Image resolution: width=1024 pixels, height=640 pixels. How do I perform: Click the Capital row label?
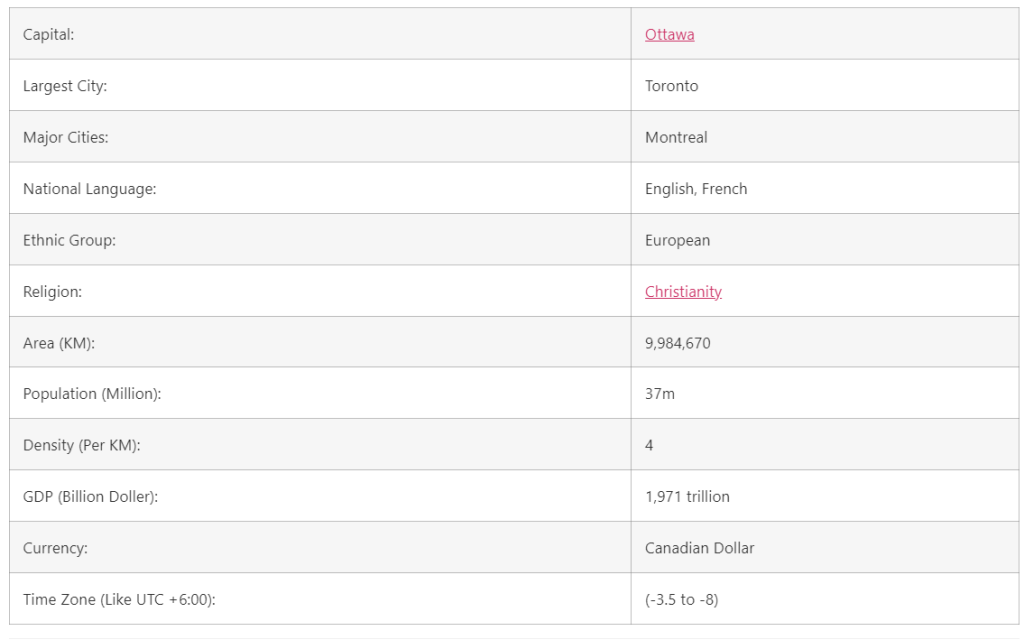(x=49, y=35)
